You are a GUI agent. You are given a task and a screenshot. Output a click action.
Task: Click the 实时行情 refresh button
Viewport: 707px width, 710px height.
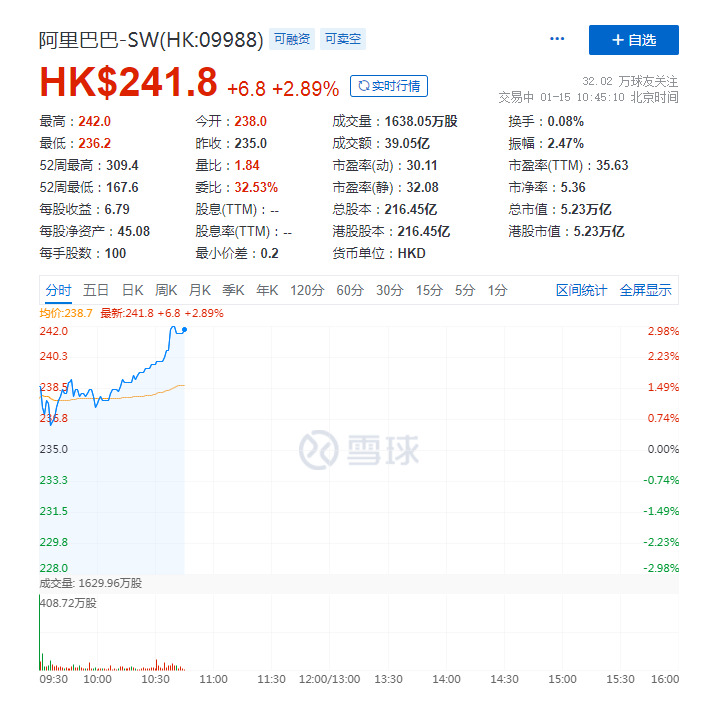(389, 86)
